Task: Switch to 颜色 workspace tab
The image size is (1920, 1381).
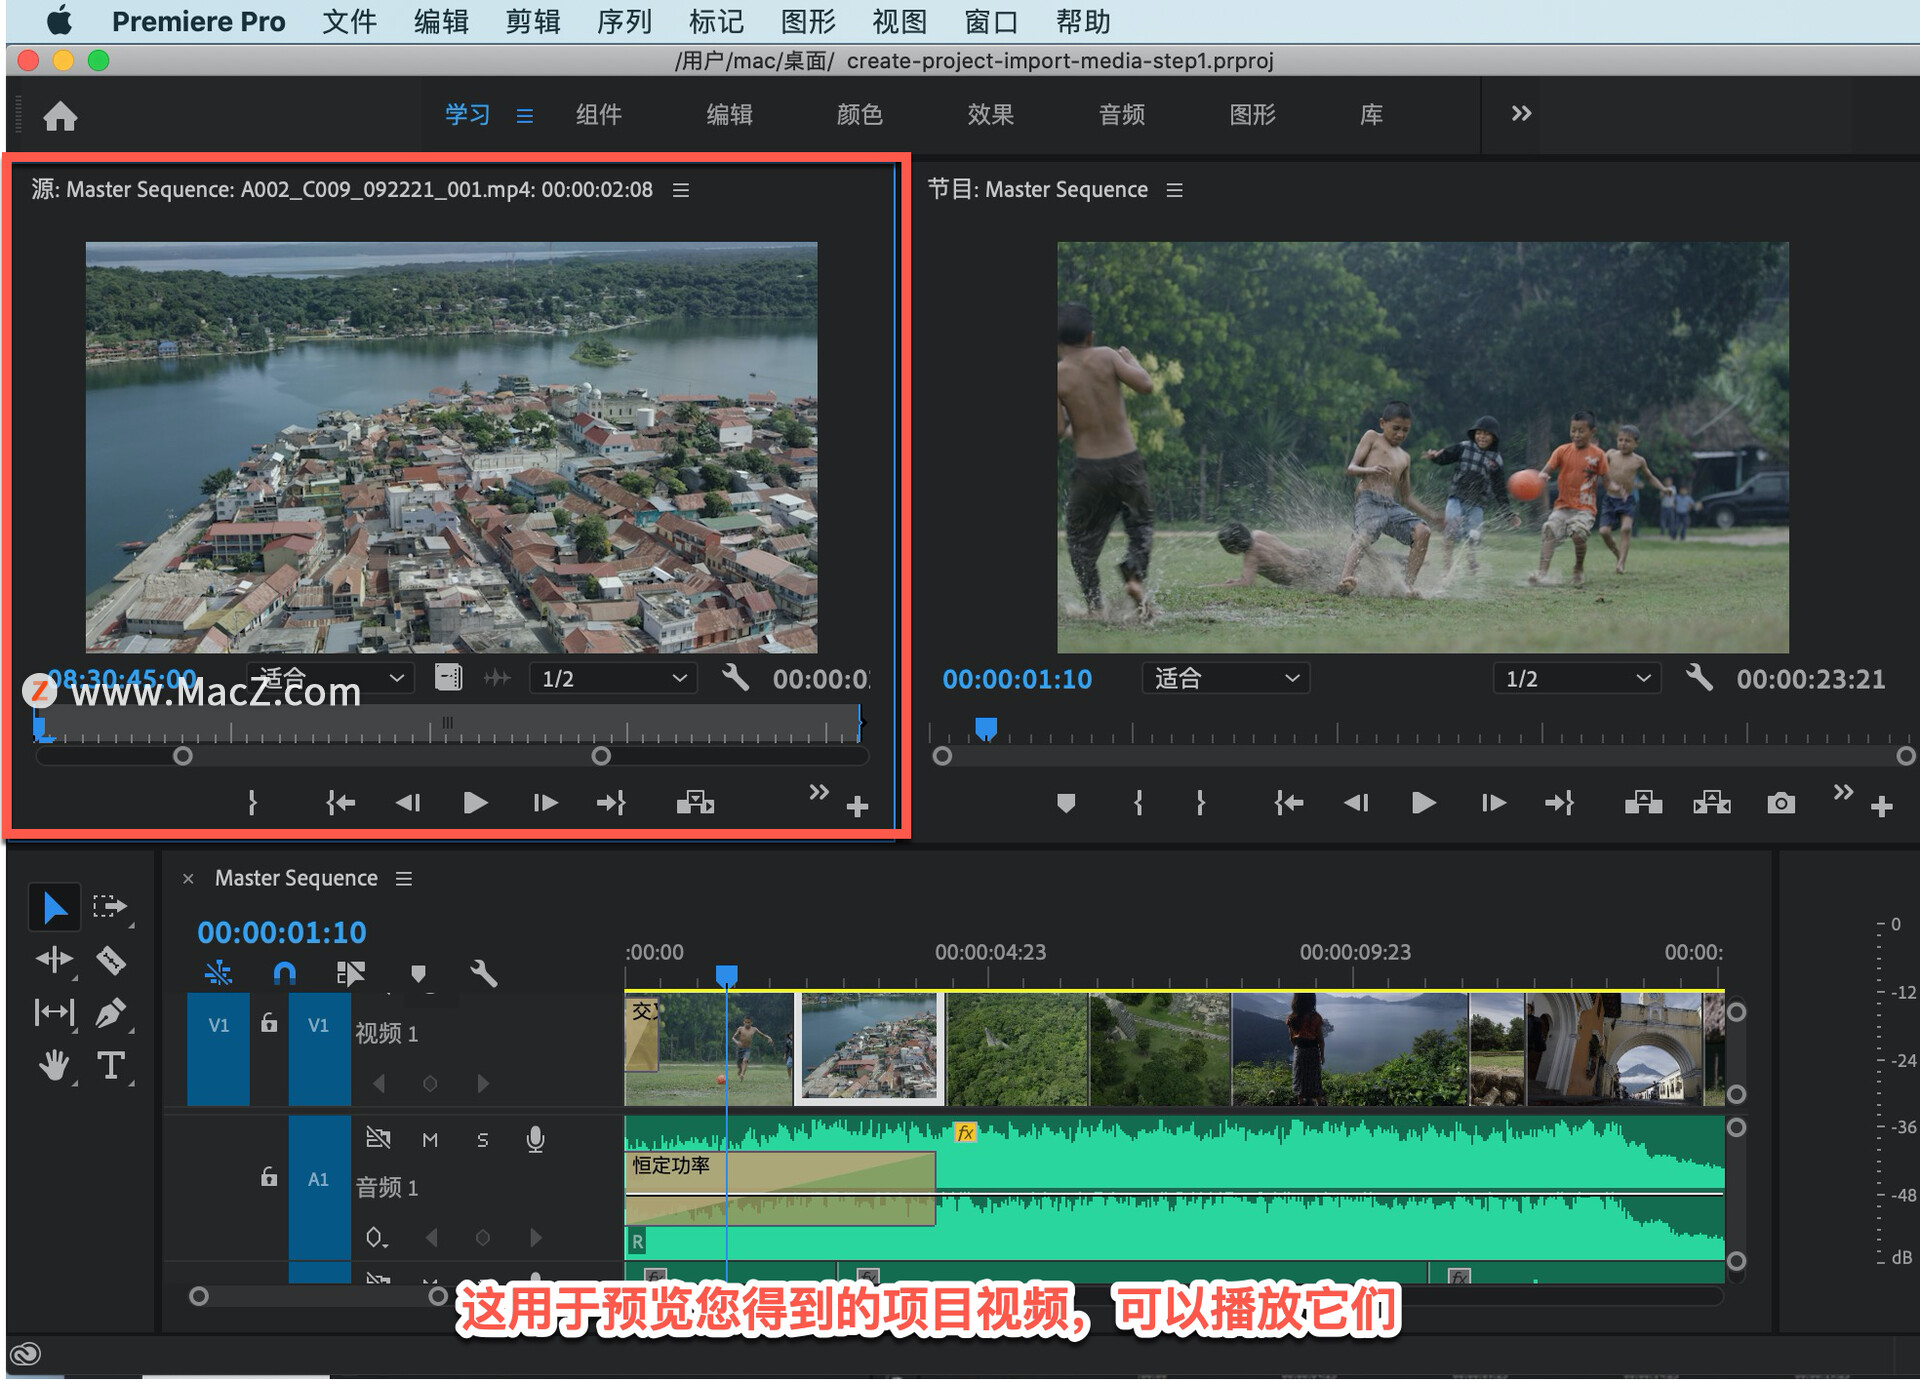Action: (859, 115)
